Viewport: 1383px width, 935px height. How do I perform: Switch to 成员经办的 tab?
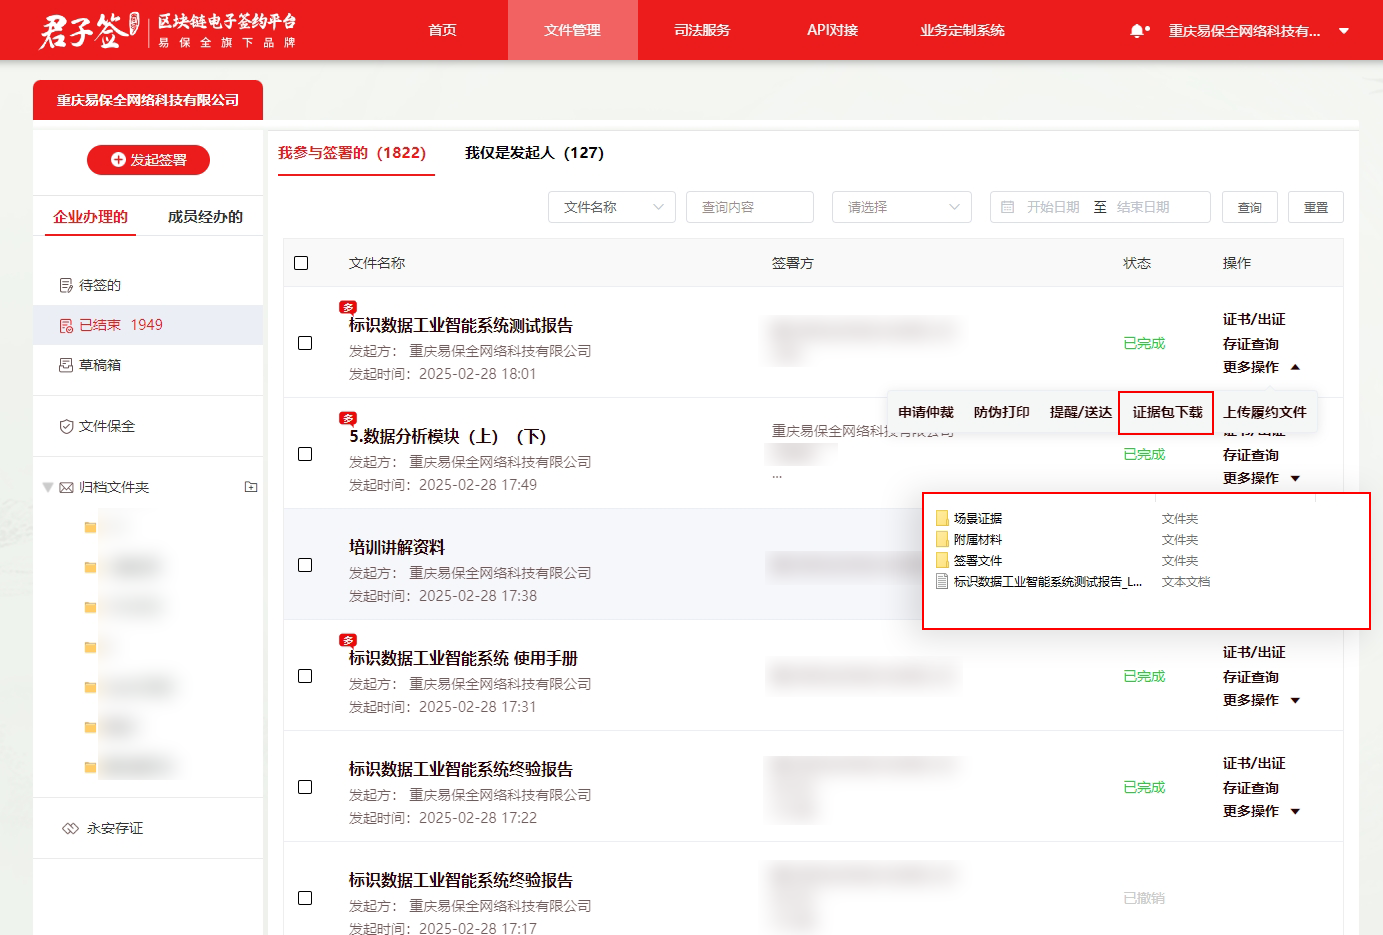point(205,216)
